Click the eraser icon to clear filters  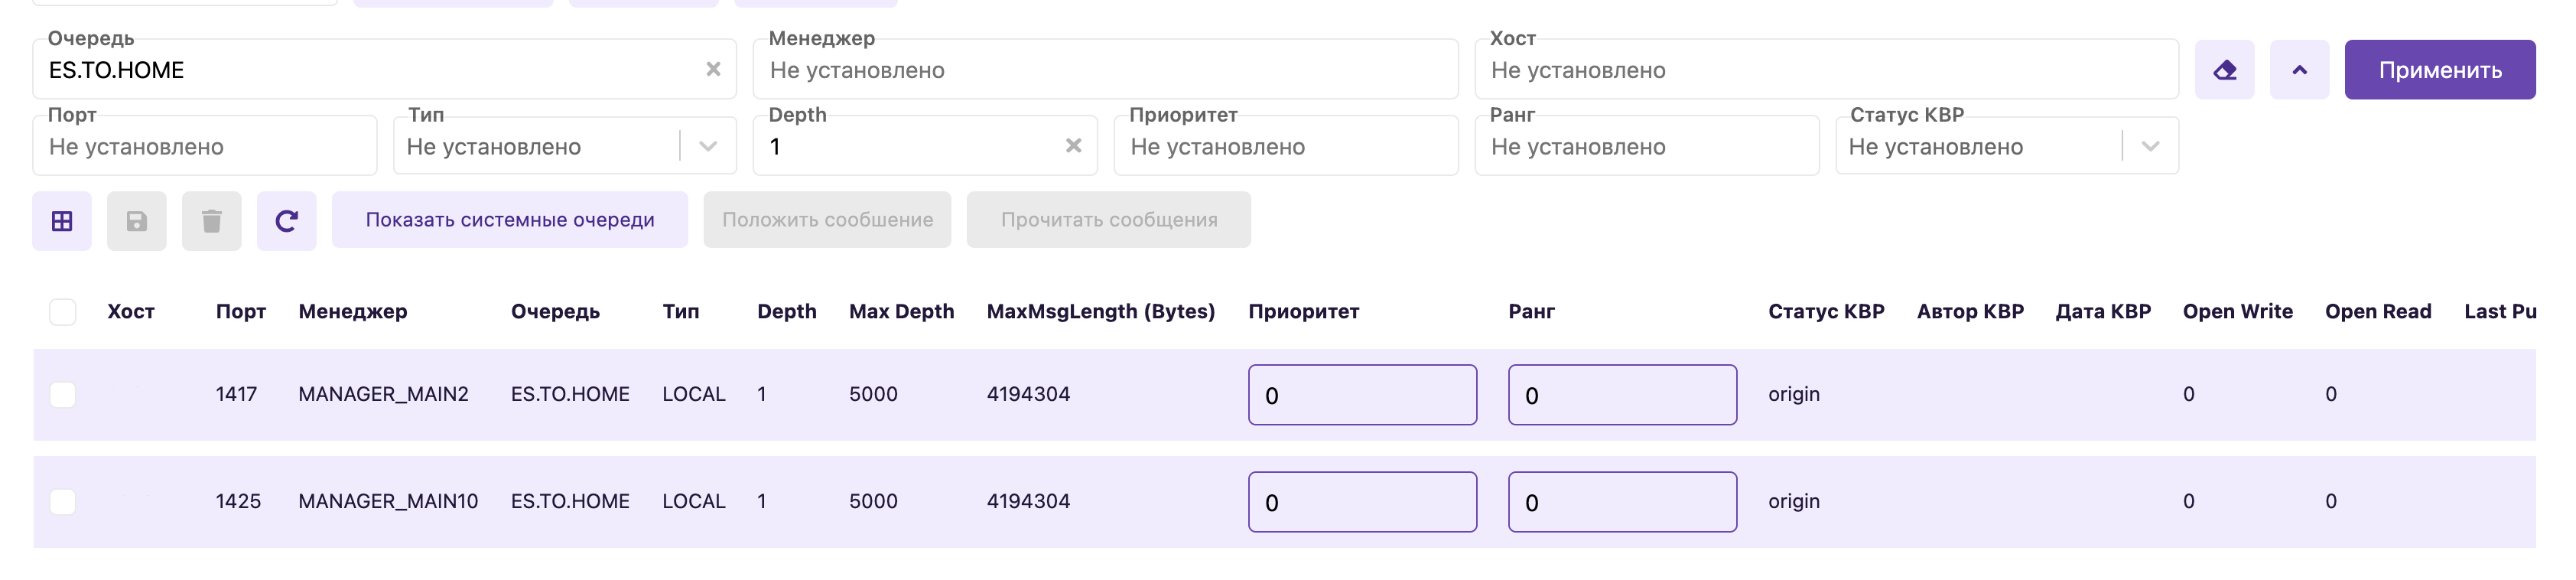pyautogui.click(x=2224, y=70)
